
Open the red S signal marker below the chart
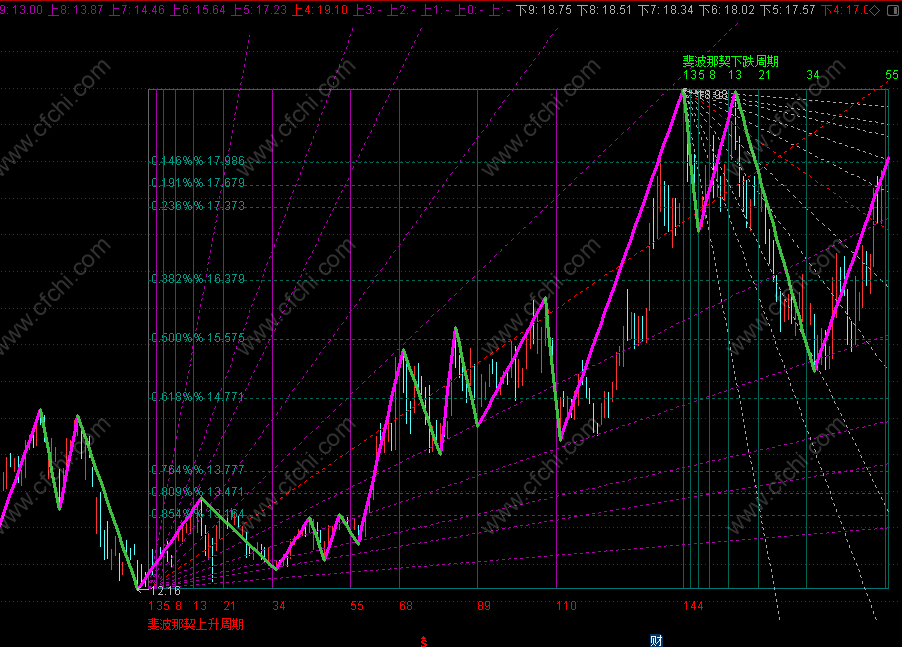pos(424,641)
